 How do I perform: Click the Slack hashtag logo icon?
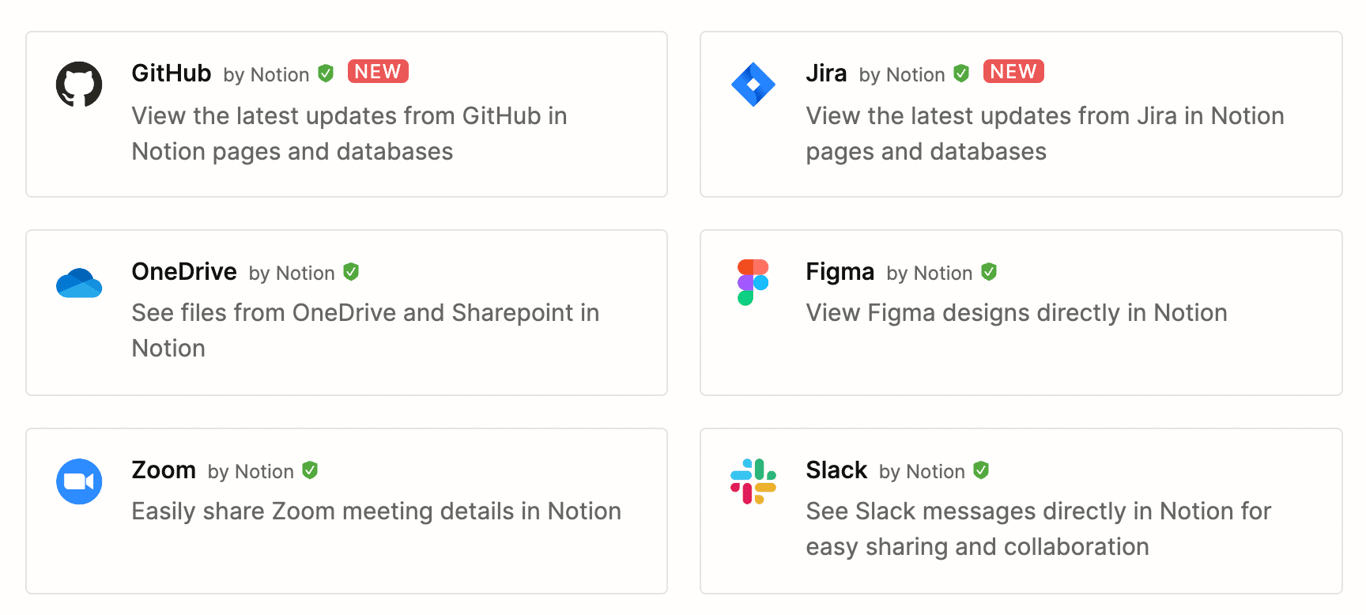(753, 481)
